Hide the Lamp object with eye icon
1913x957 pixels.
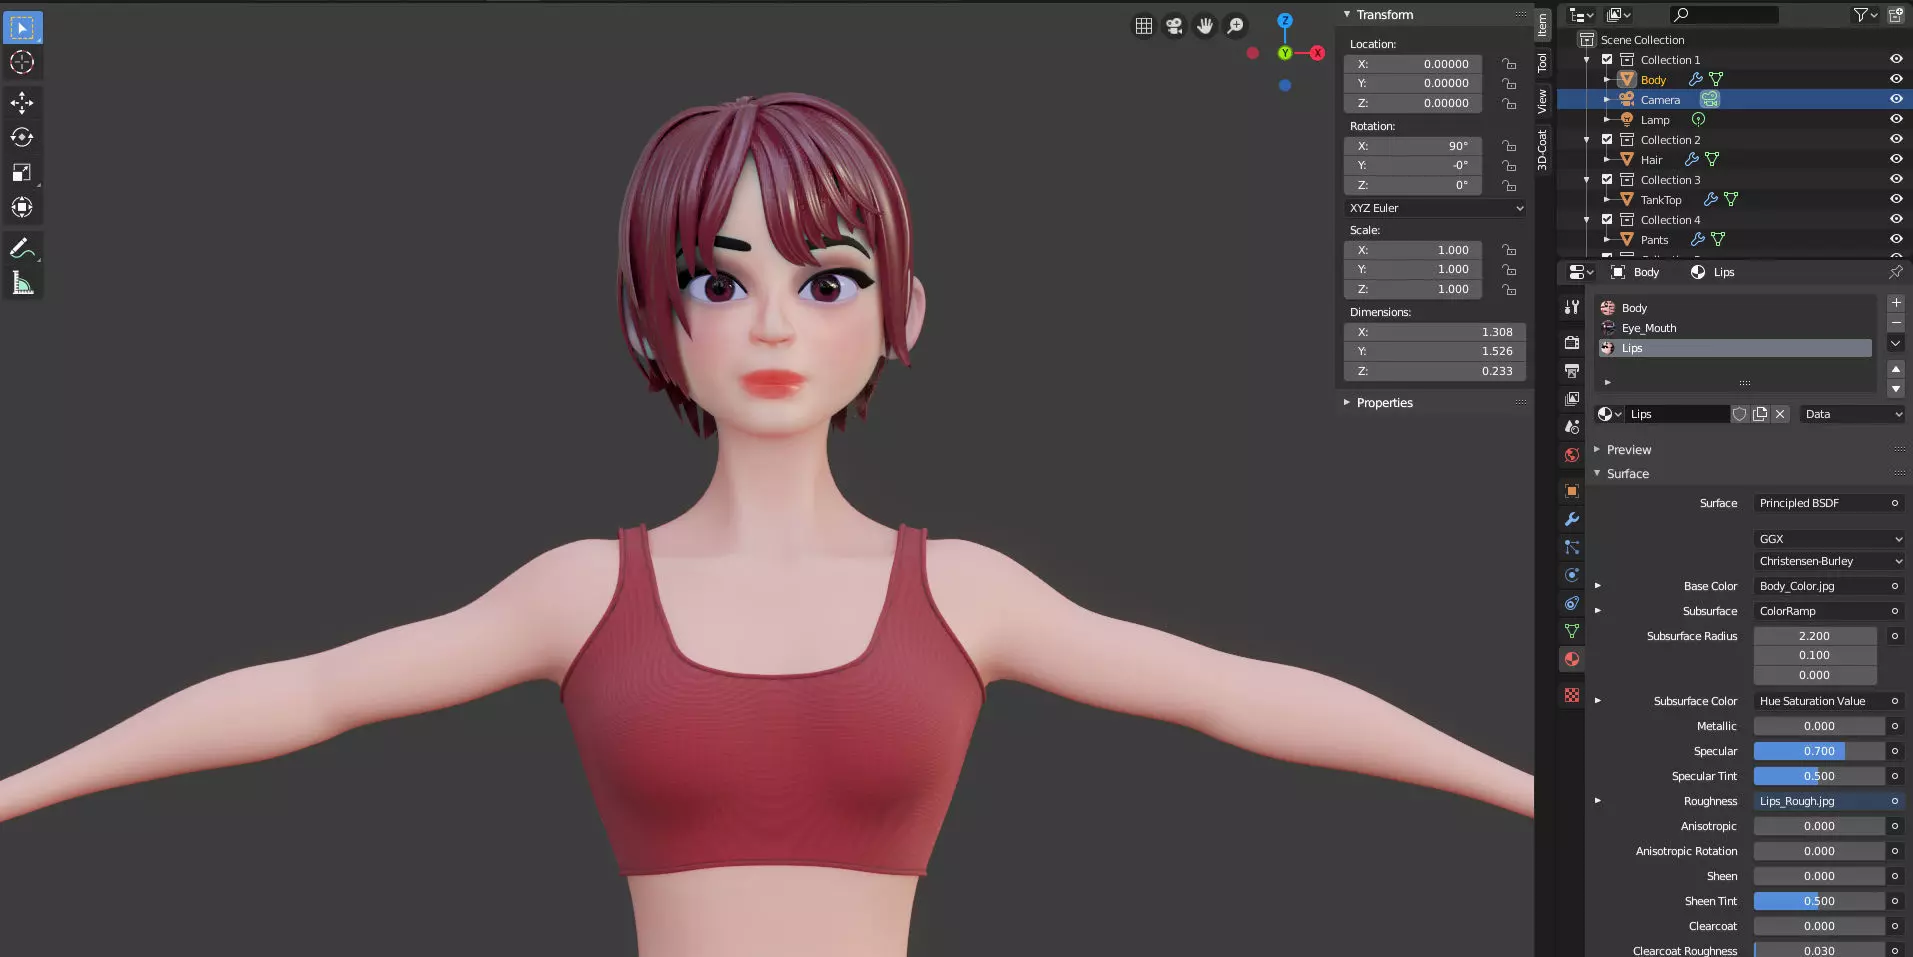[x=1896, y=119]
